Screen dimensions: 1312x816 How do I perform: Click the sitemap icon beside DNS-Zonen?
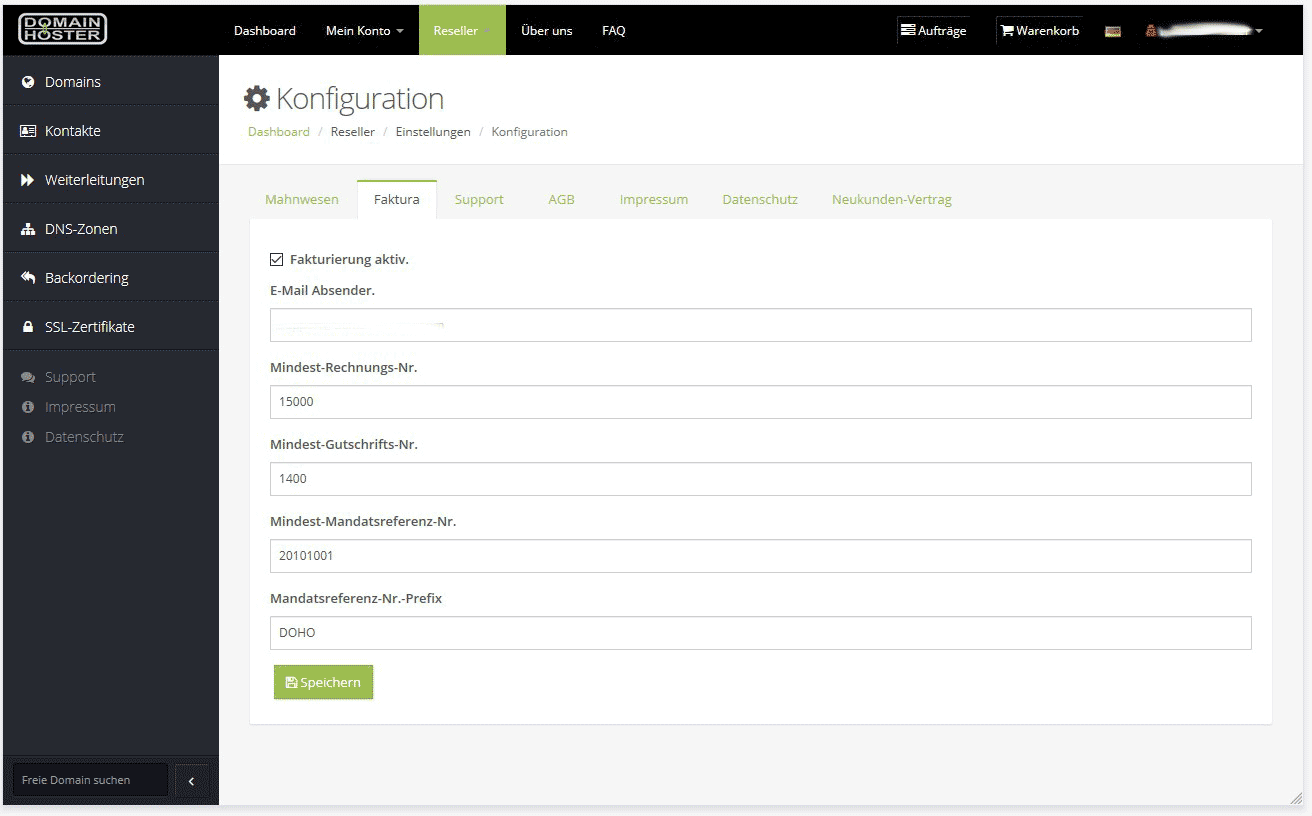28,229
